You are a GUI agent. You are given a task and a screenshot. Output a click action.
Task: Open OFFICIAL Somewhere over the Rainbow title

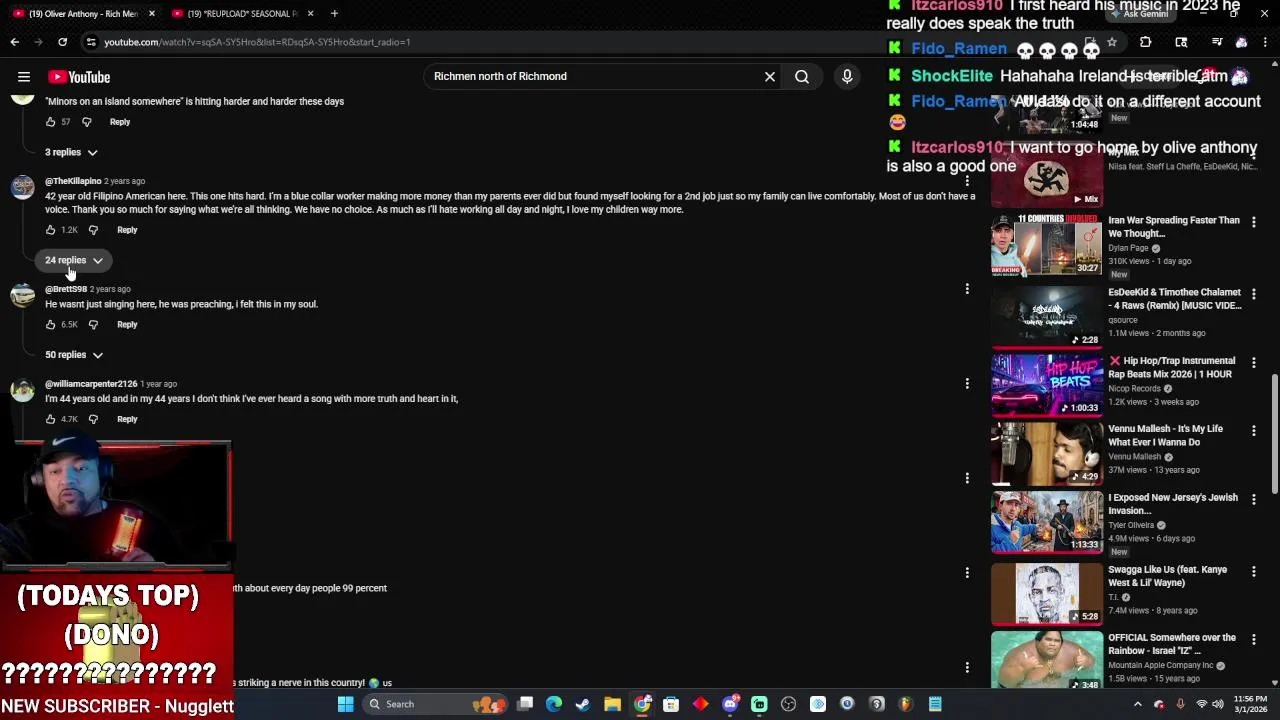point(1172,644)
